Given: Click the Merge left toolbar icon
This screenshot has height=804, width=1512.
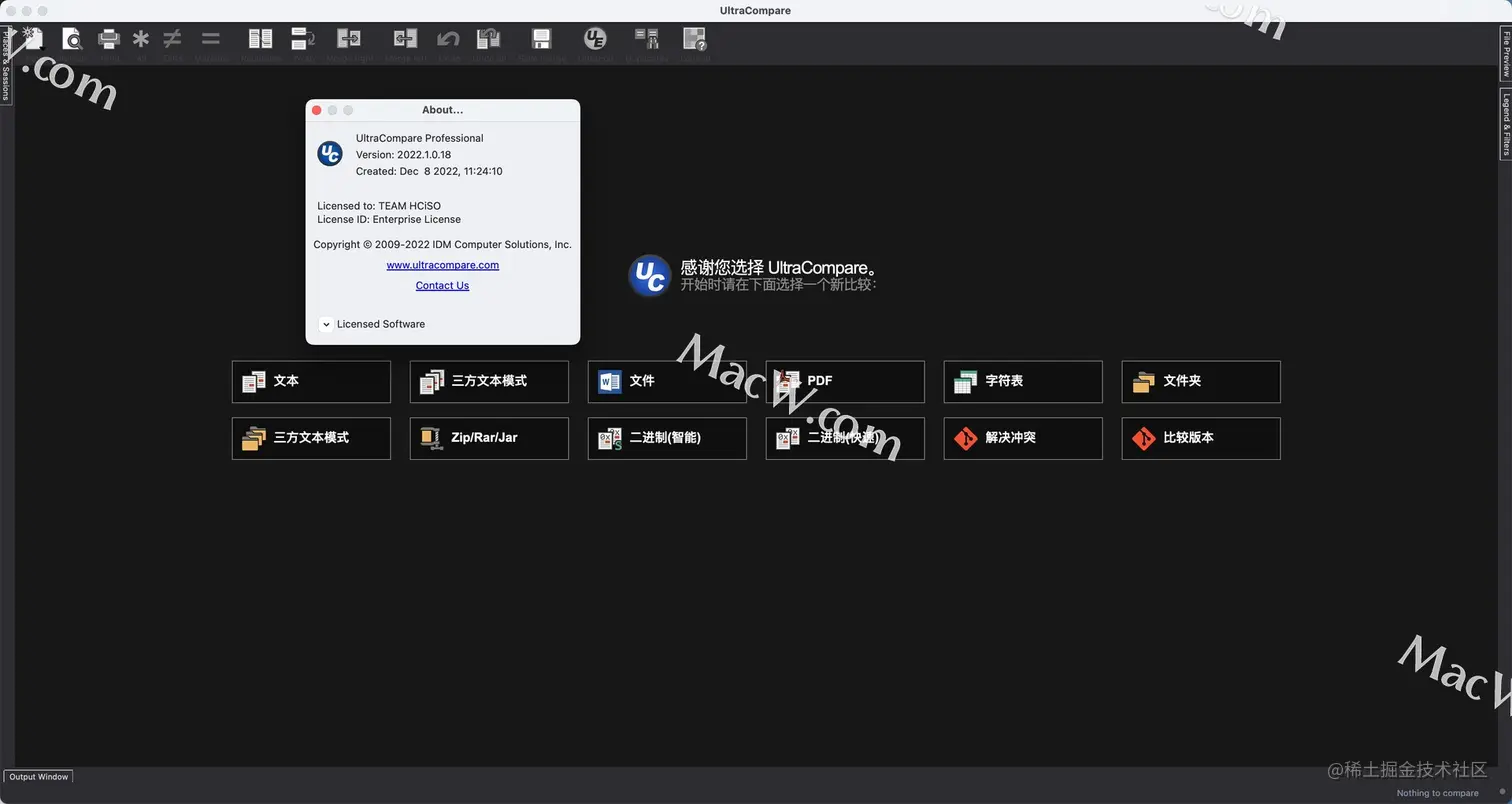Looking at the screenshot, I should coord(405,39).
